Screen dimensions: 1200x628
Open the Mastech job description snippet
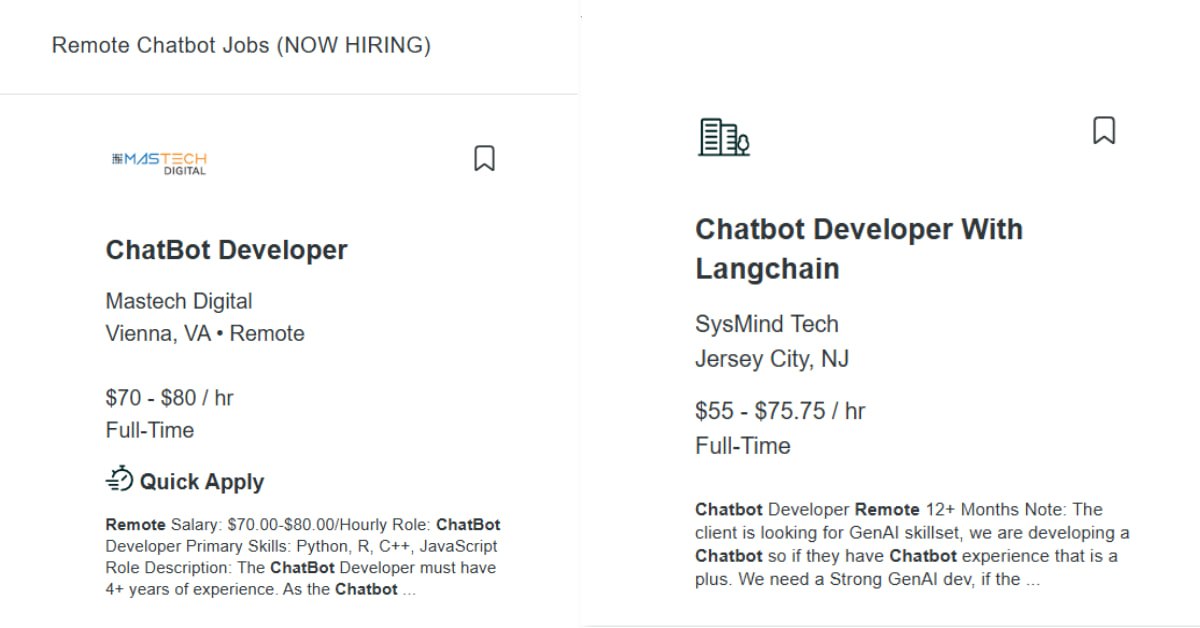click(x=303, y=557)
